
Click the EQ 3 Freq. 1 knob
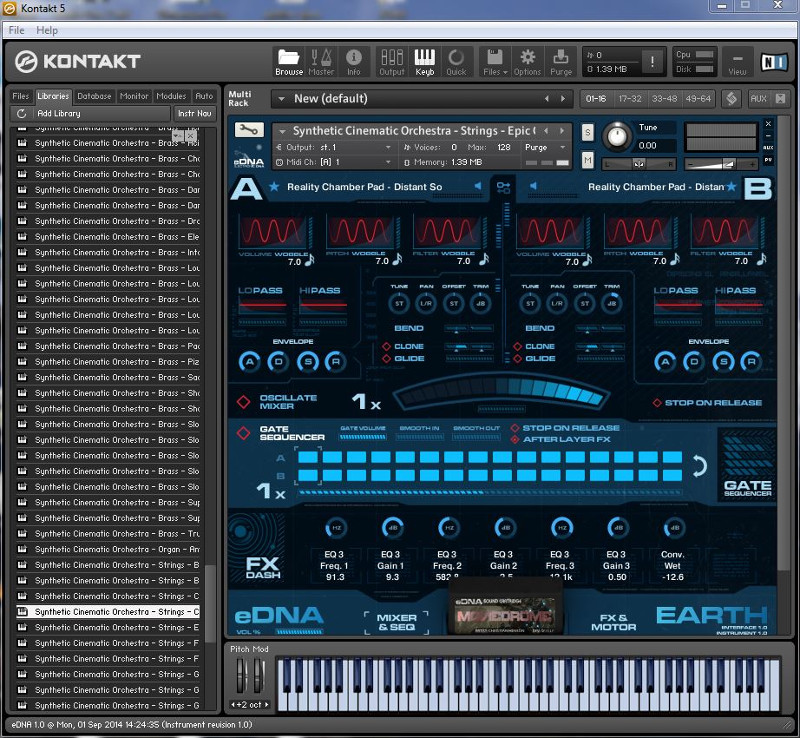click(336, 528)
